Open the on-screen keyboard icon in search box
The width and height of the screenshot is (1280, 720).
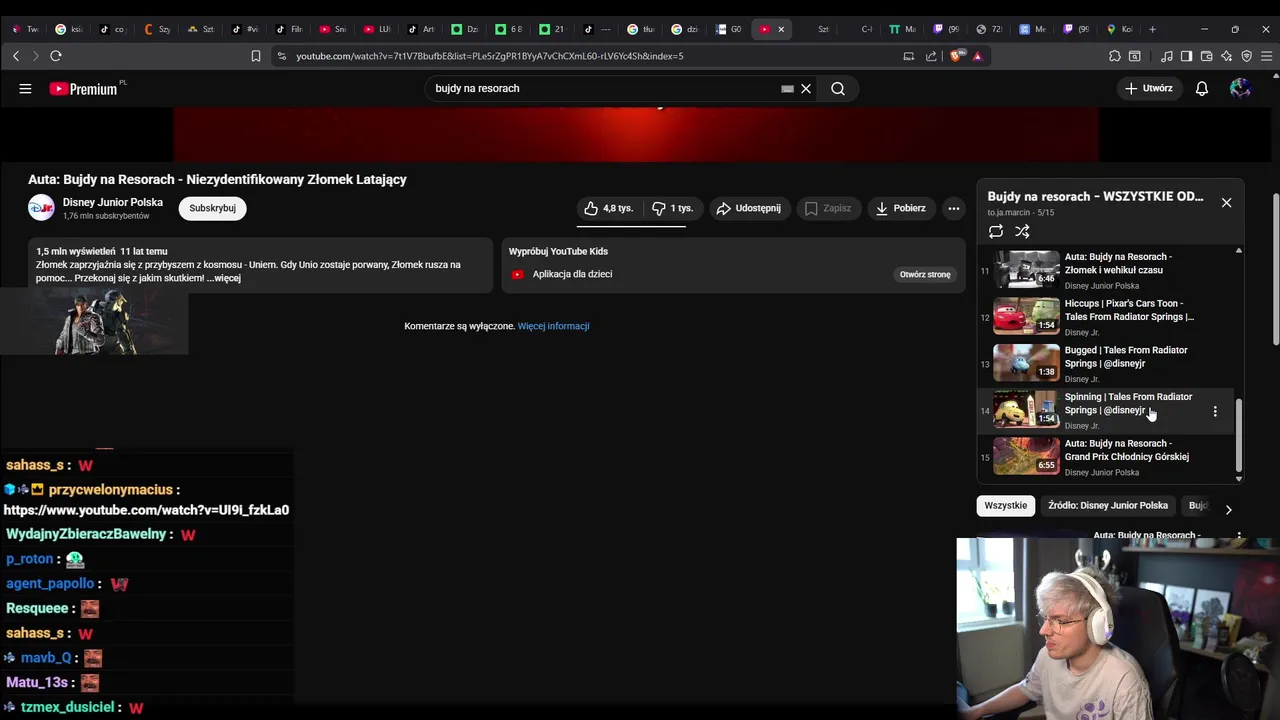click(x=787, y=88)
